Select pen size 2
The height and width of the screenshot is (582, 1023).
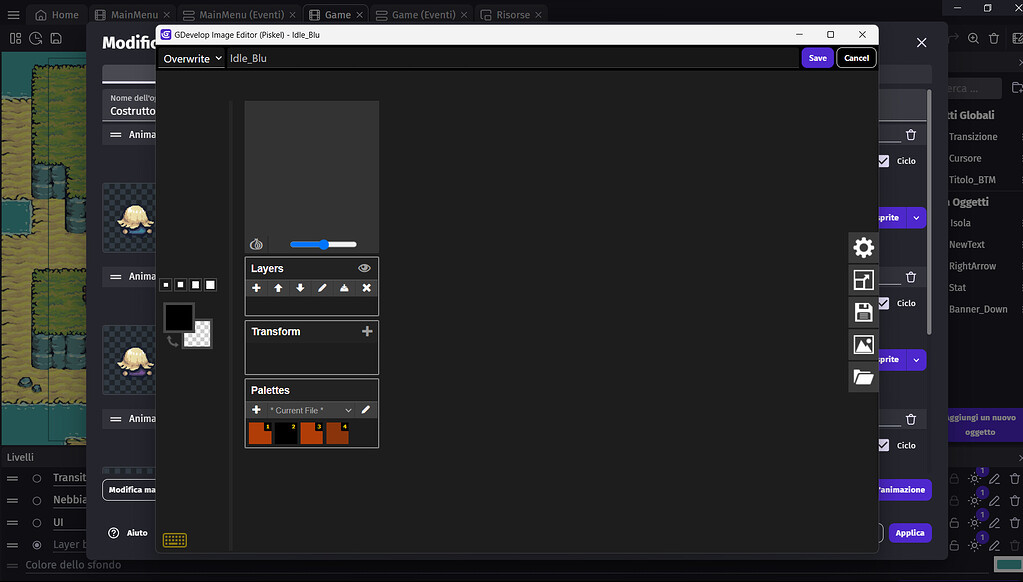181,284
